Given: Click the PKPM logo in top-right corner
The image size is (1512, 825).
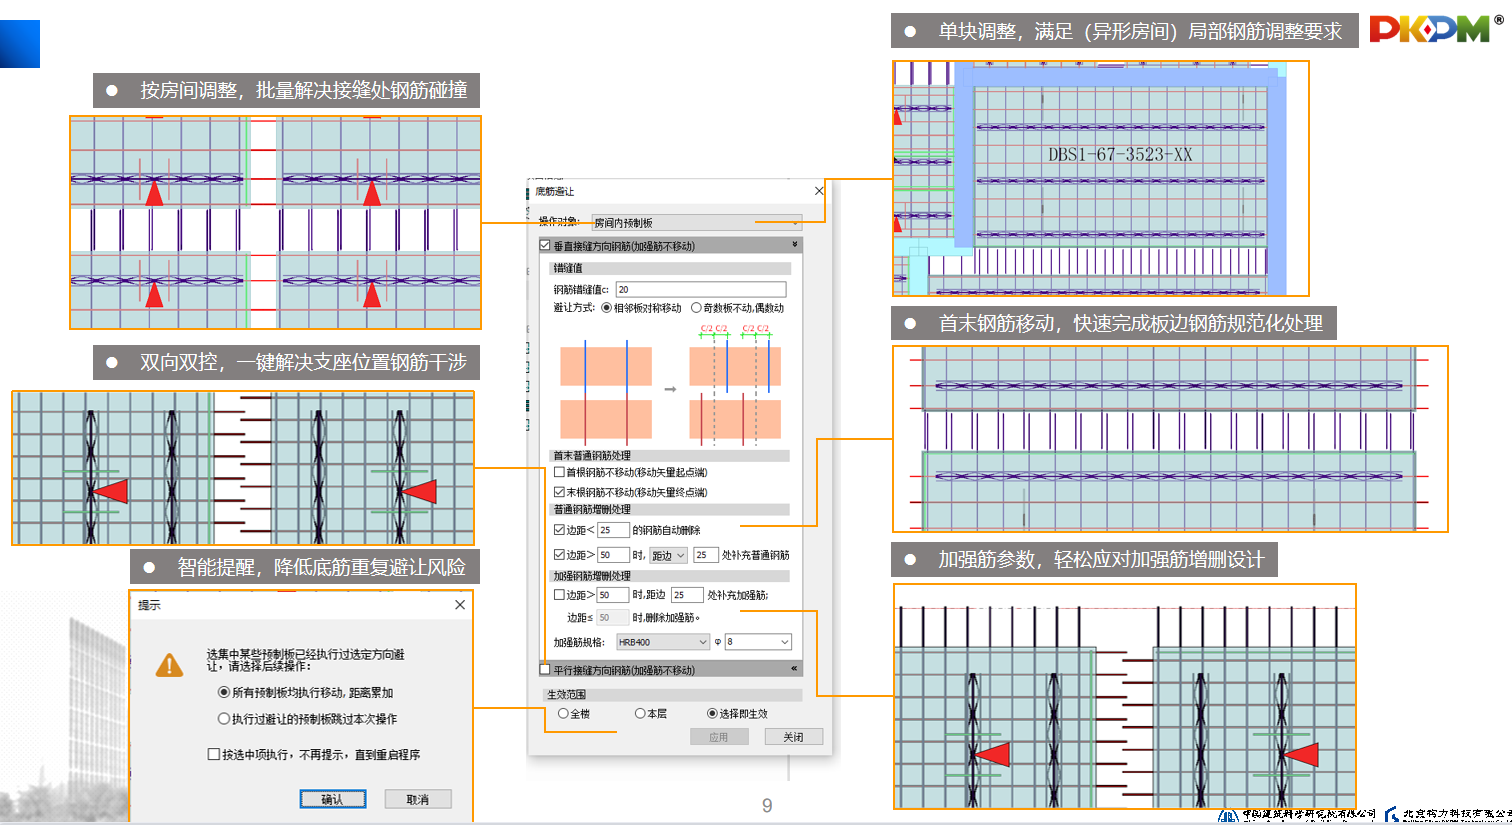Looking at the screenshot, I should pos(1430,29).
